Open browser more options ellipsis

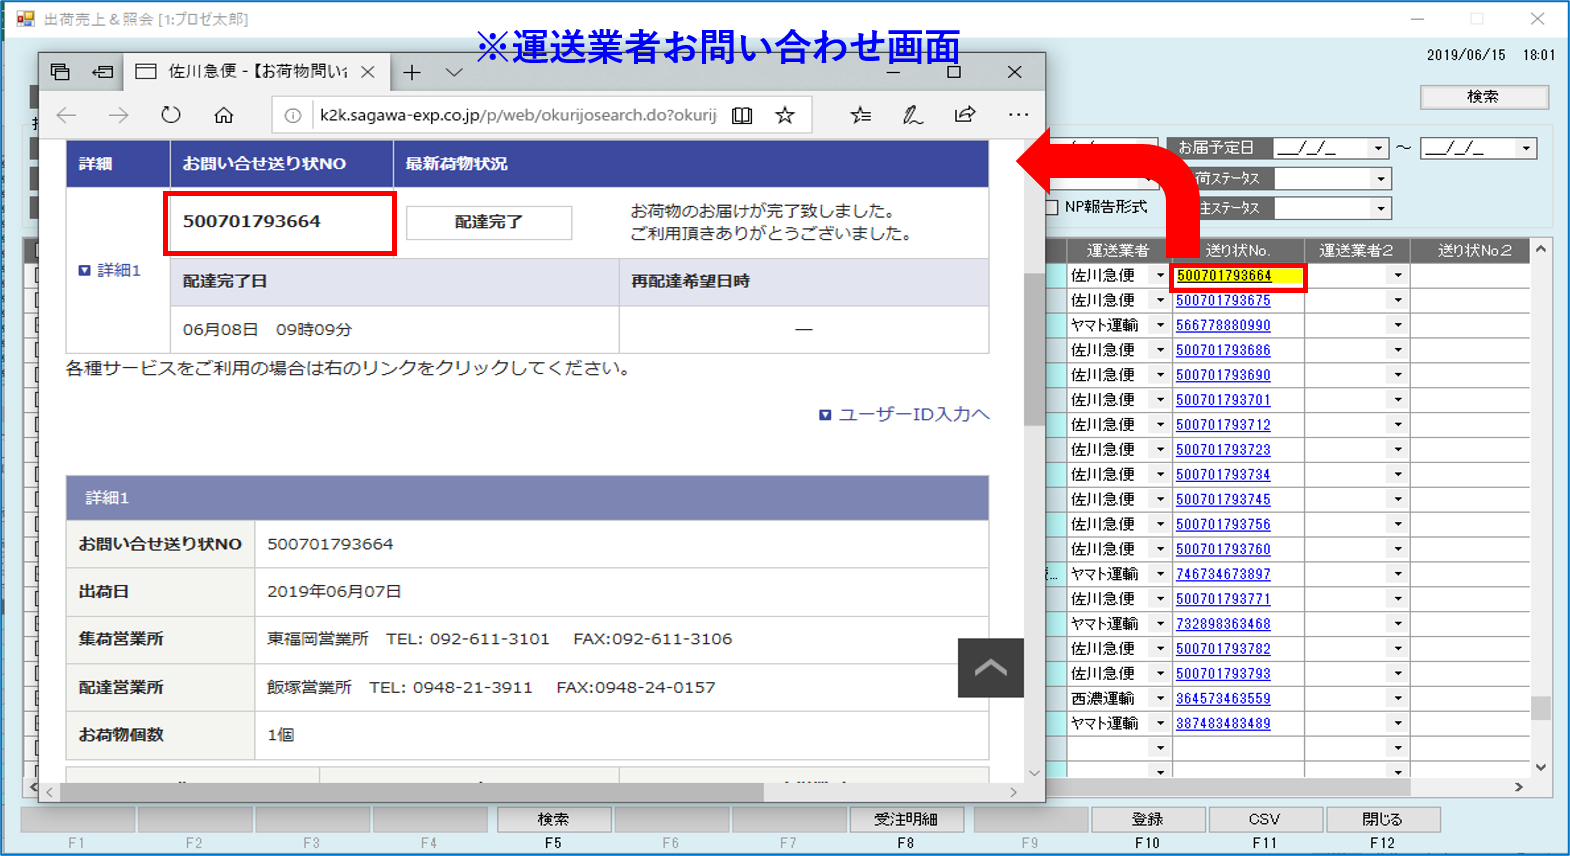point(1018,115)
